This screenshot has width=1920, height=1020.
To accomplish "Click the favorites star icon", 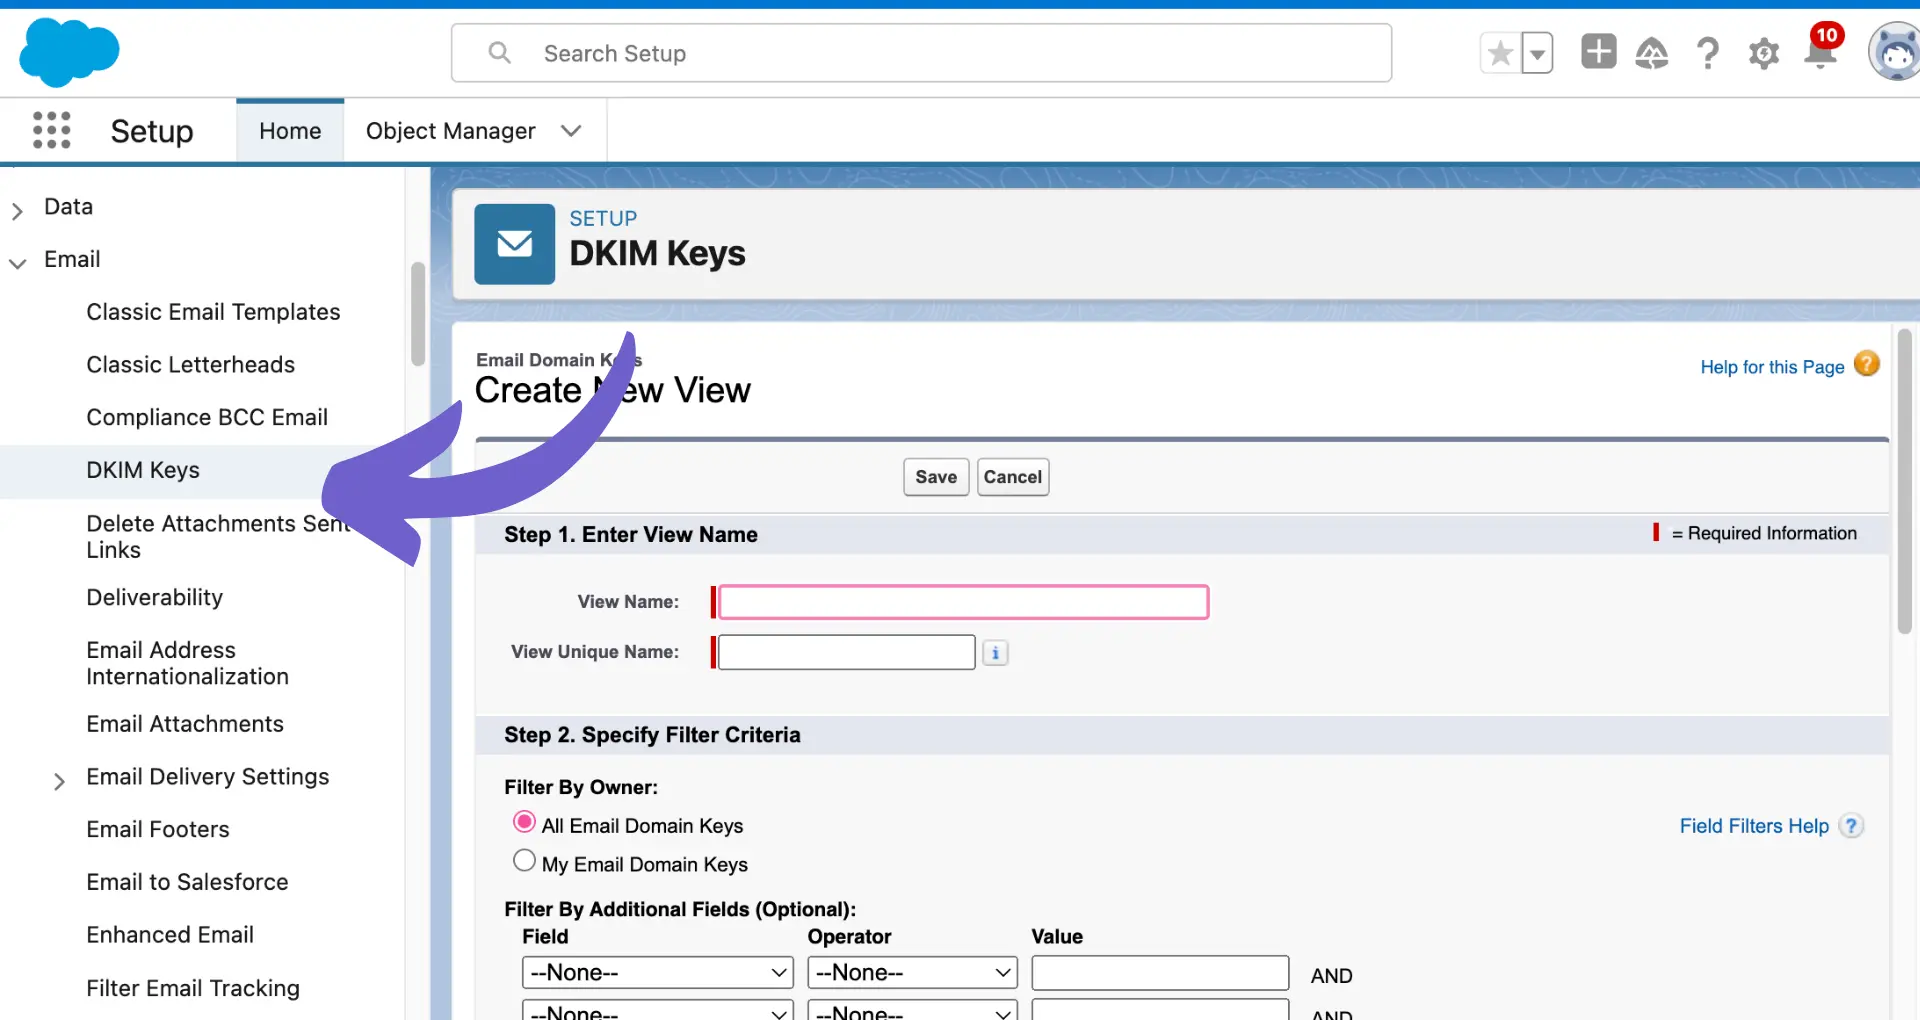I will (1500, 53).
